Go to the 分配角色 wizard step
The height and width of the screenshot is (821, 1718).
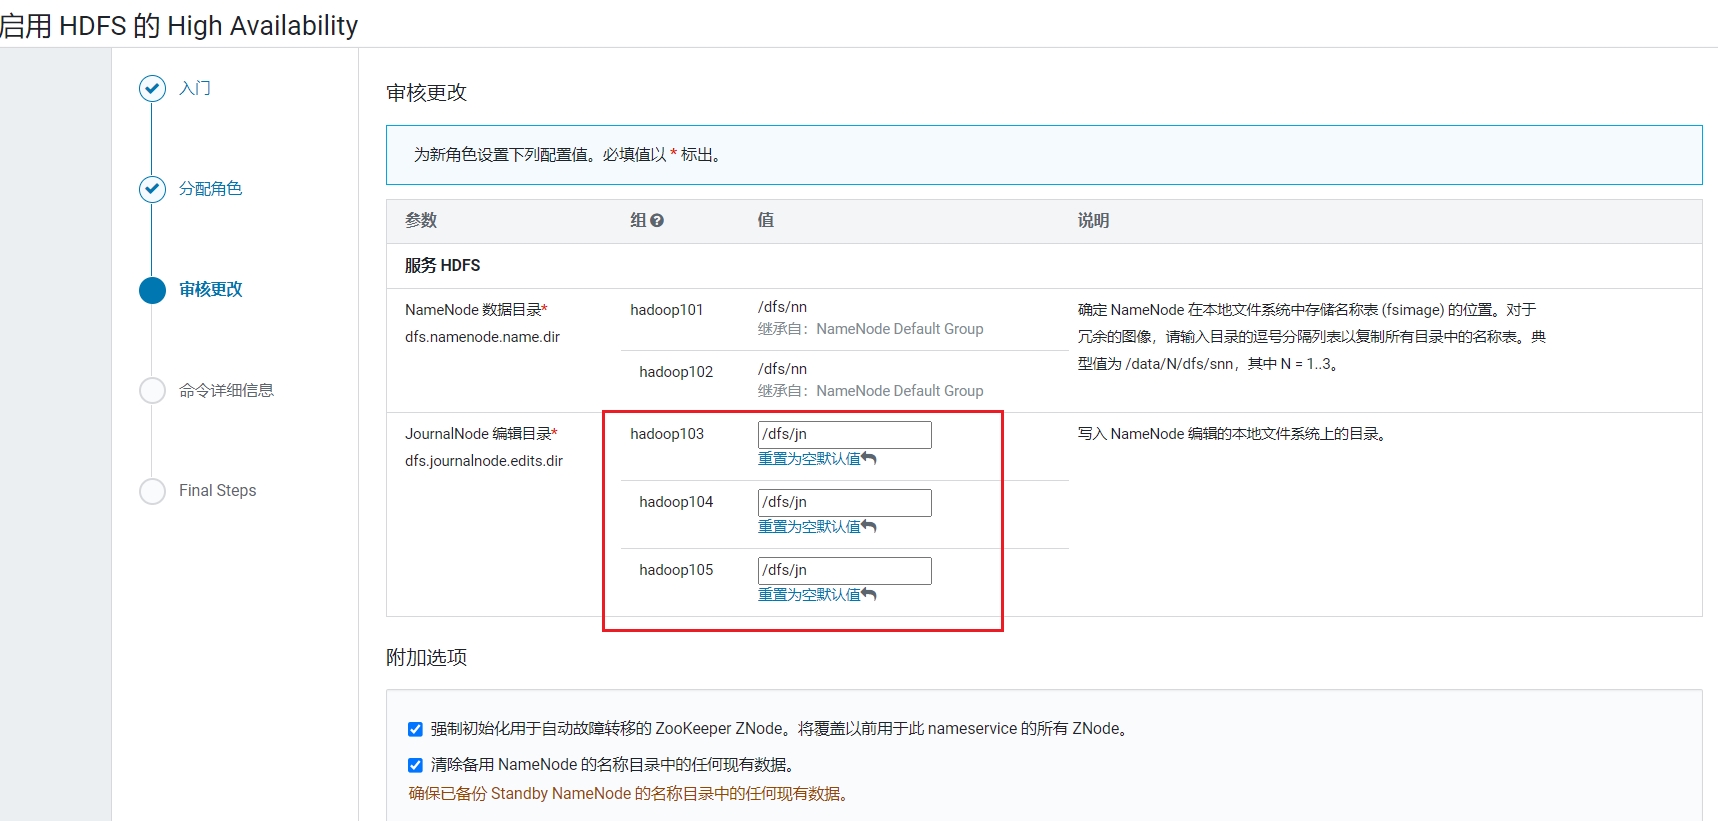tap(210, 189)
